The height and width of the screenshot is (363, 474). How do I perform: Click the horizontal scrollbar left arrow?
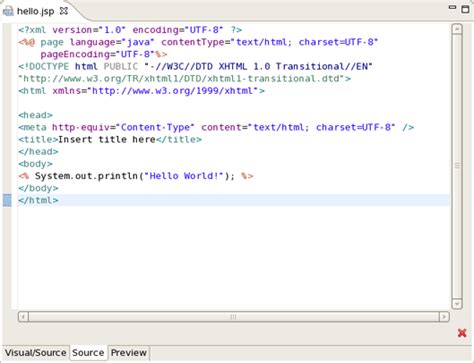pyautogui.click(x=23, y=317)
